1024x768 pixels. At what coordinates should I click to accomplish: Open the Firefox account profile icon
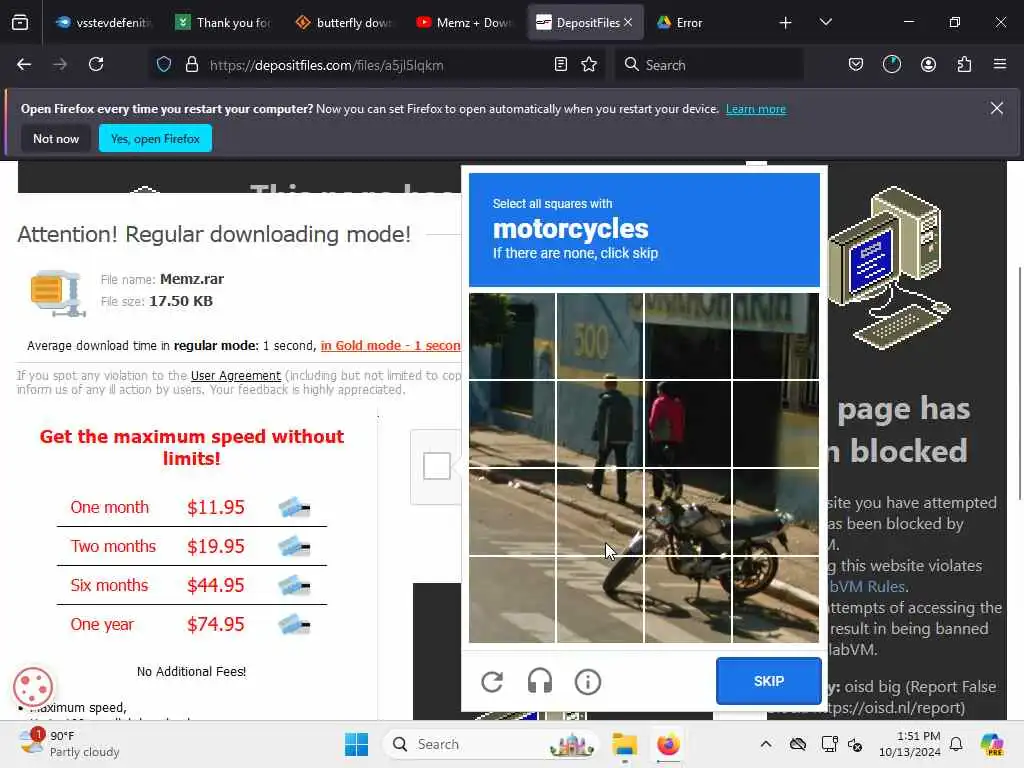(928, 65)
